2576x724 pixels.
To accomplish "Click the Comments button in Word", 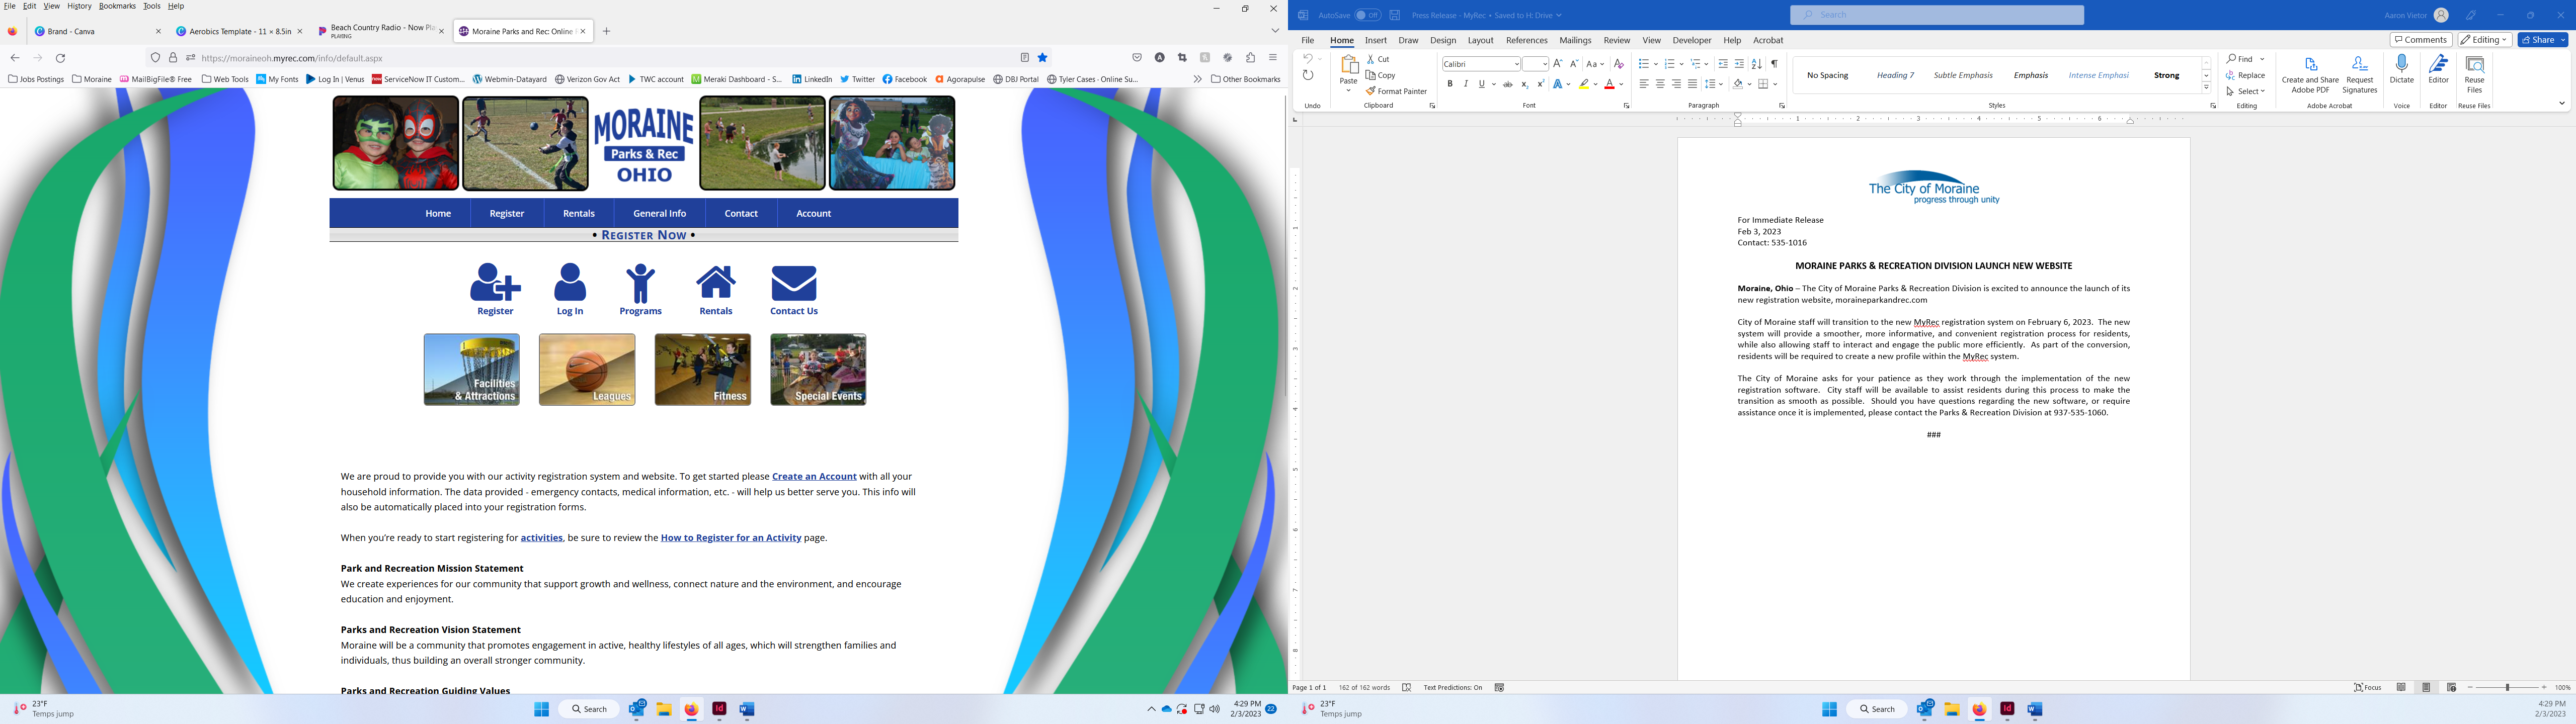I will (x=2421, y=40).
